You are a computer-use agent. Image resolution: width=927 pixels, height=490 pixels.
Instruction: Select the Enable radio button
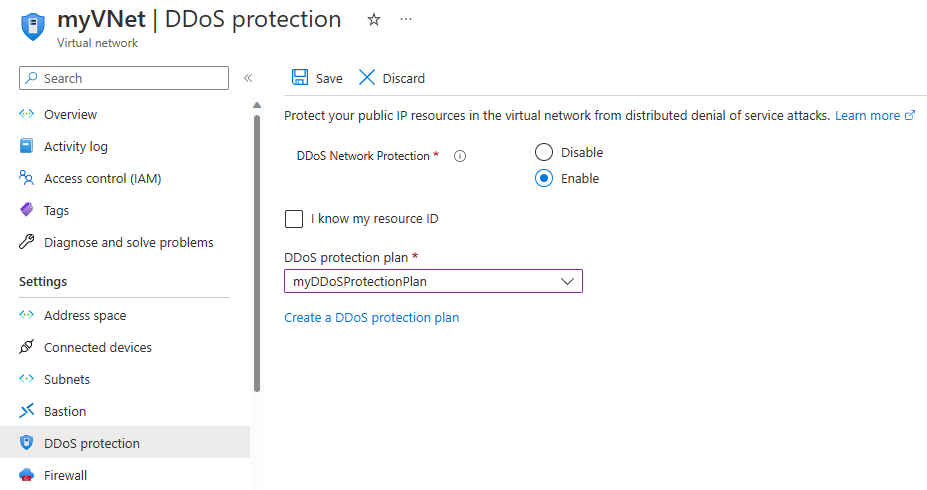click(x=544, y=179)
